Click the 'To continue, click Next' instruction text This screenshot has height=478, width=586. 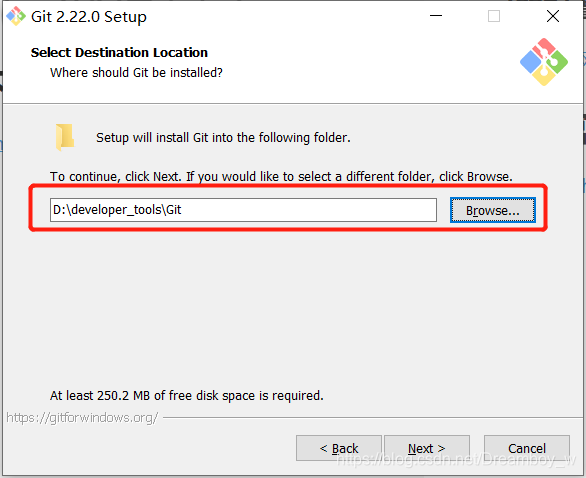(281, 176)
